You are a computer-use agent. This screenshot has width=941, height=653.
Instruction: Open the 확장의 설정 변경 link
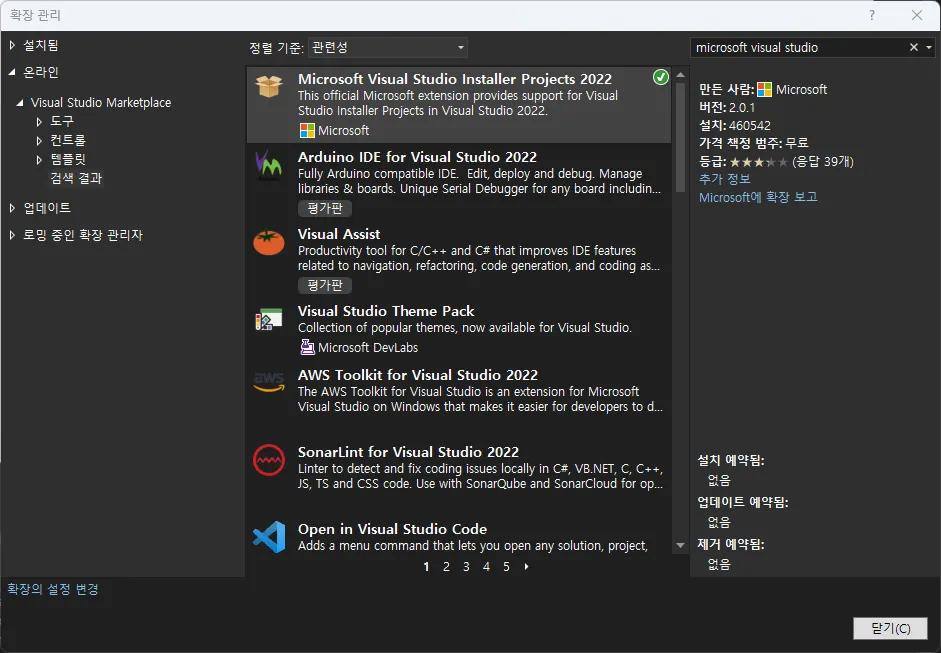coord(53,589)
